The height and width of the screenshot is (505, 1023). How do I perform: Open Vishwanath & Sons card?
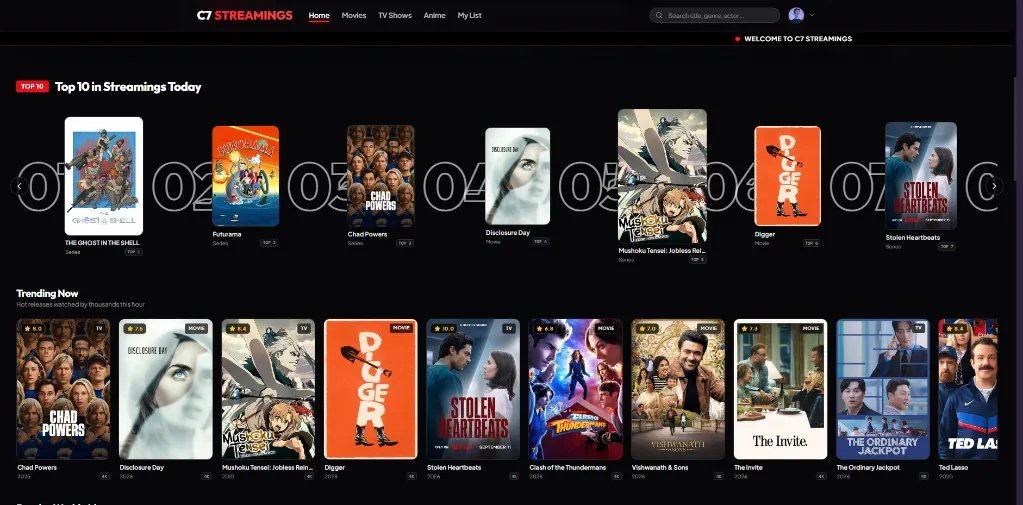pyautogui.click(x=678, y=389)
